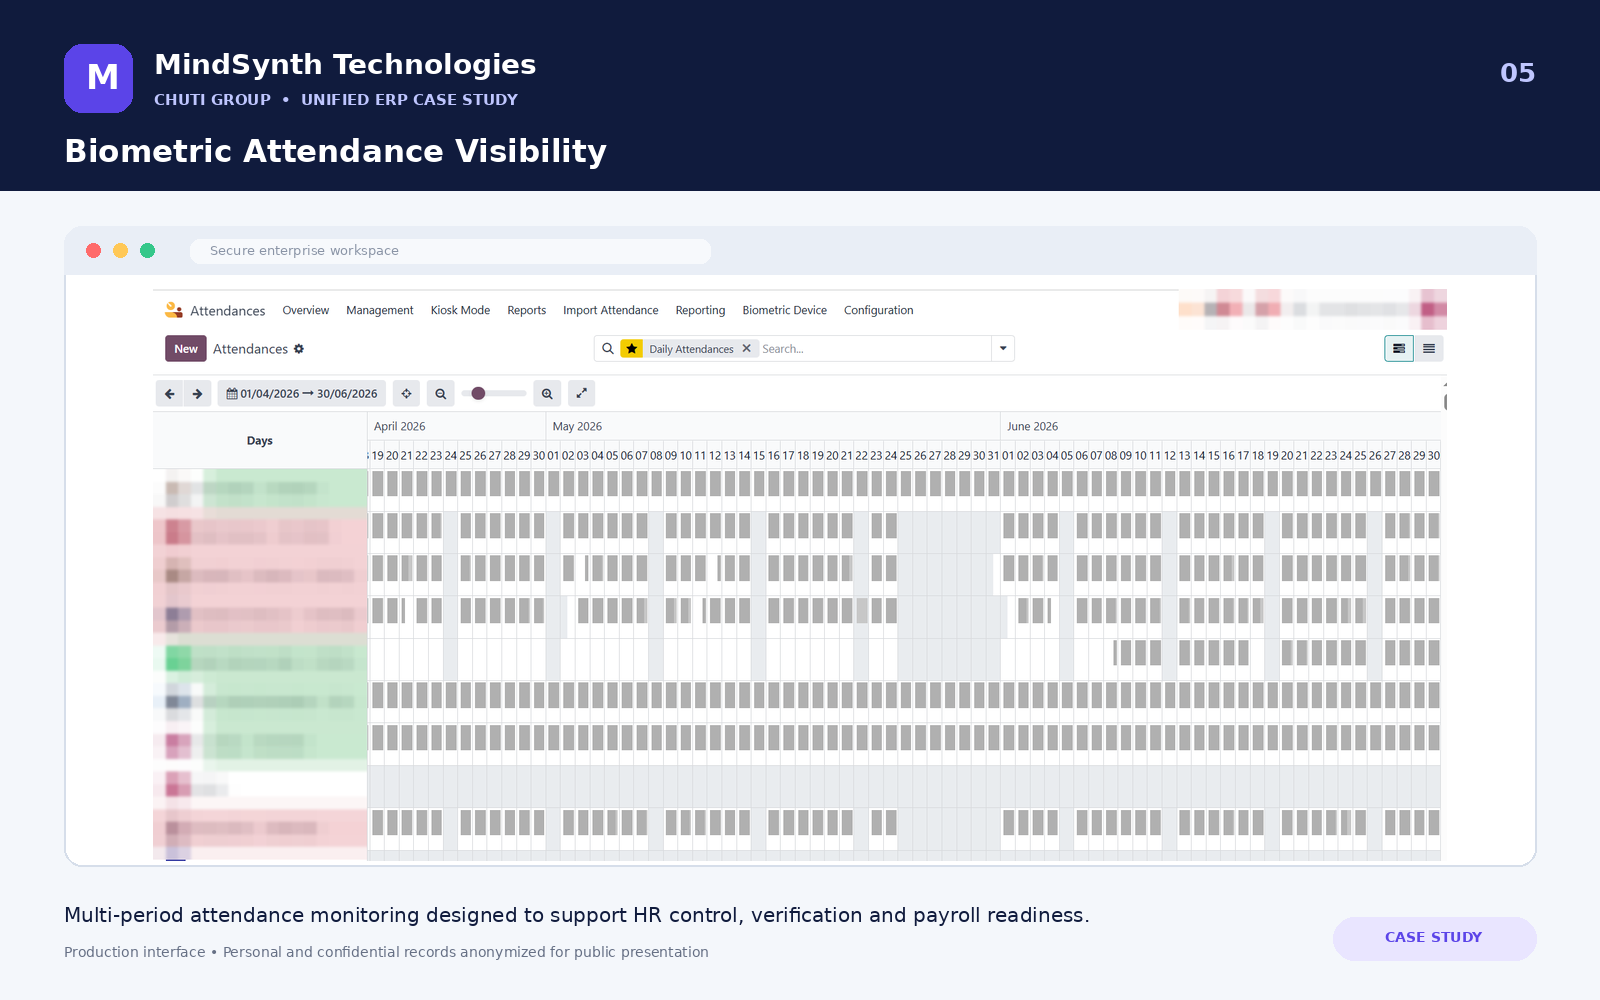1600x1000 pixels.
Task: Open the Reporting menu
Action: (700, 310)
